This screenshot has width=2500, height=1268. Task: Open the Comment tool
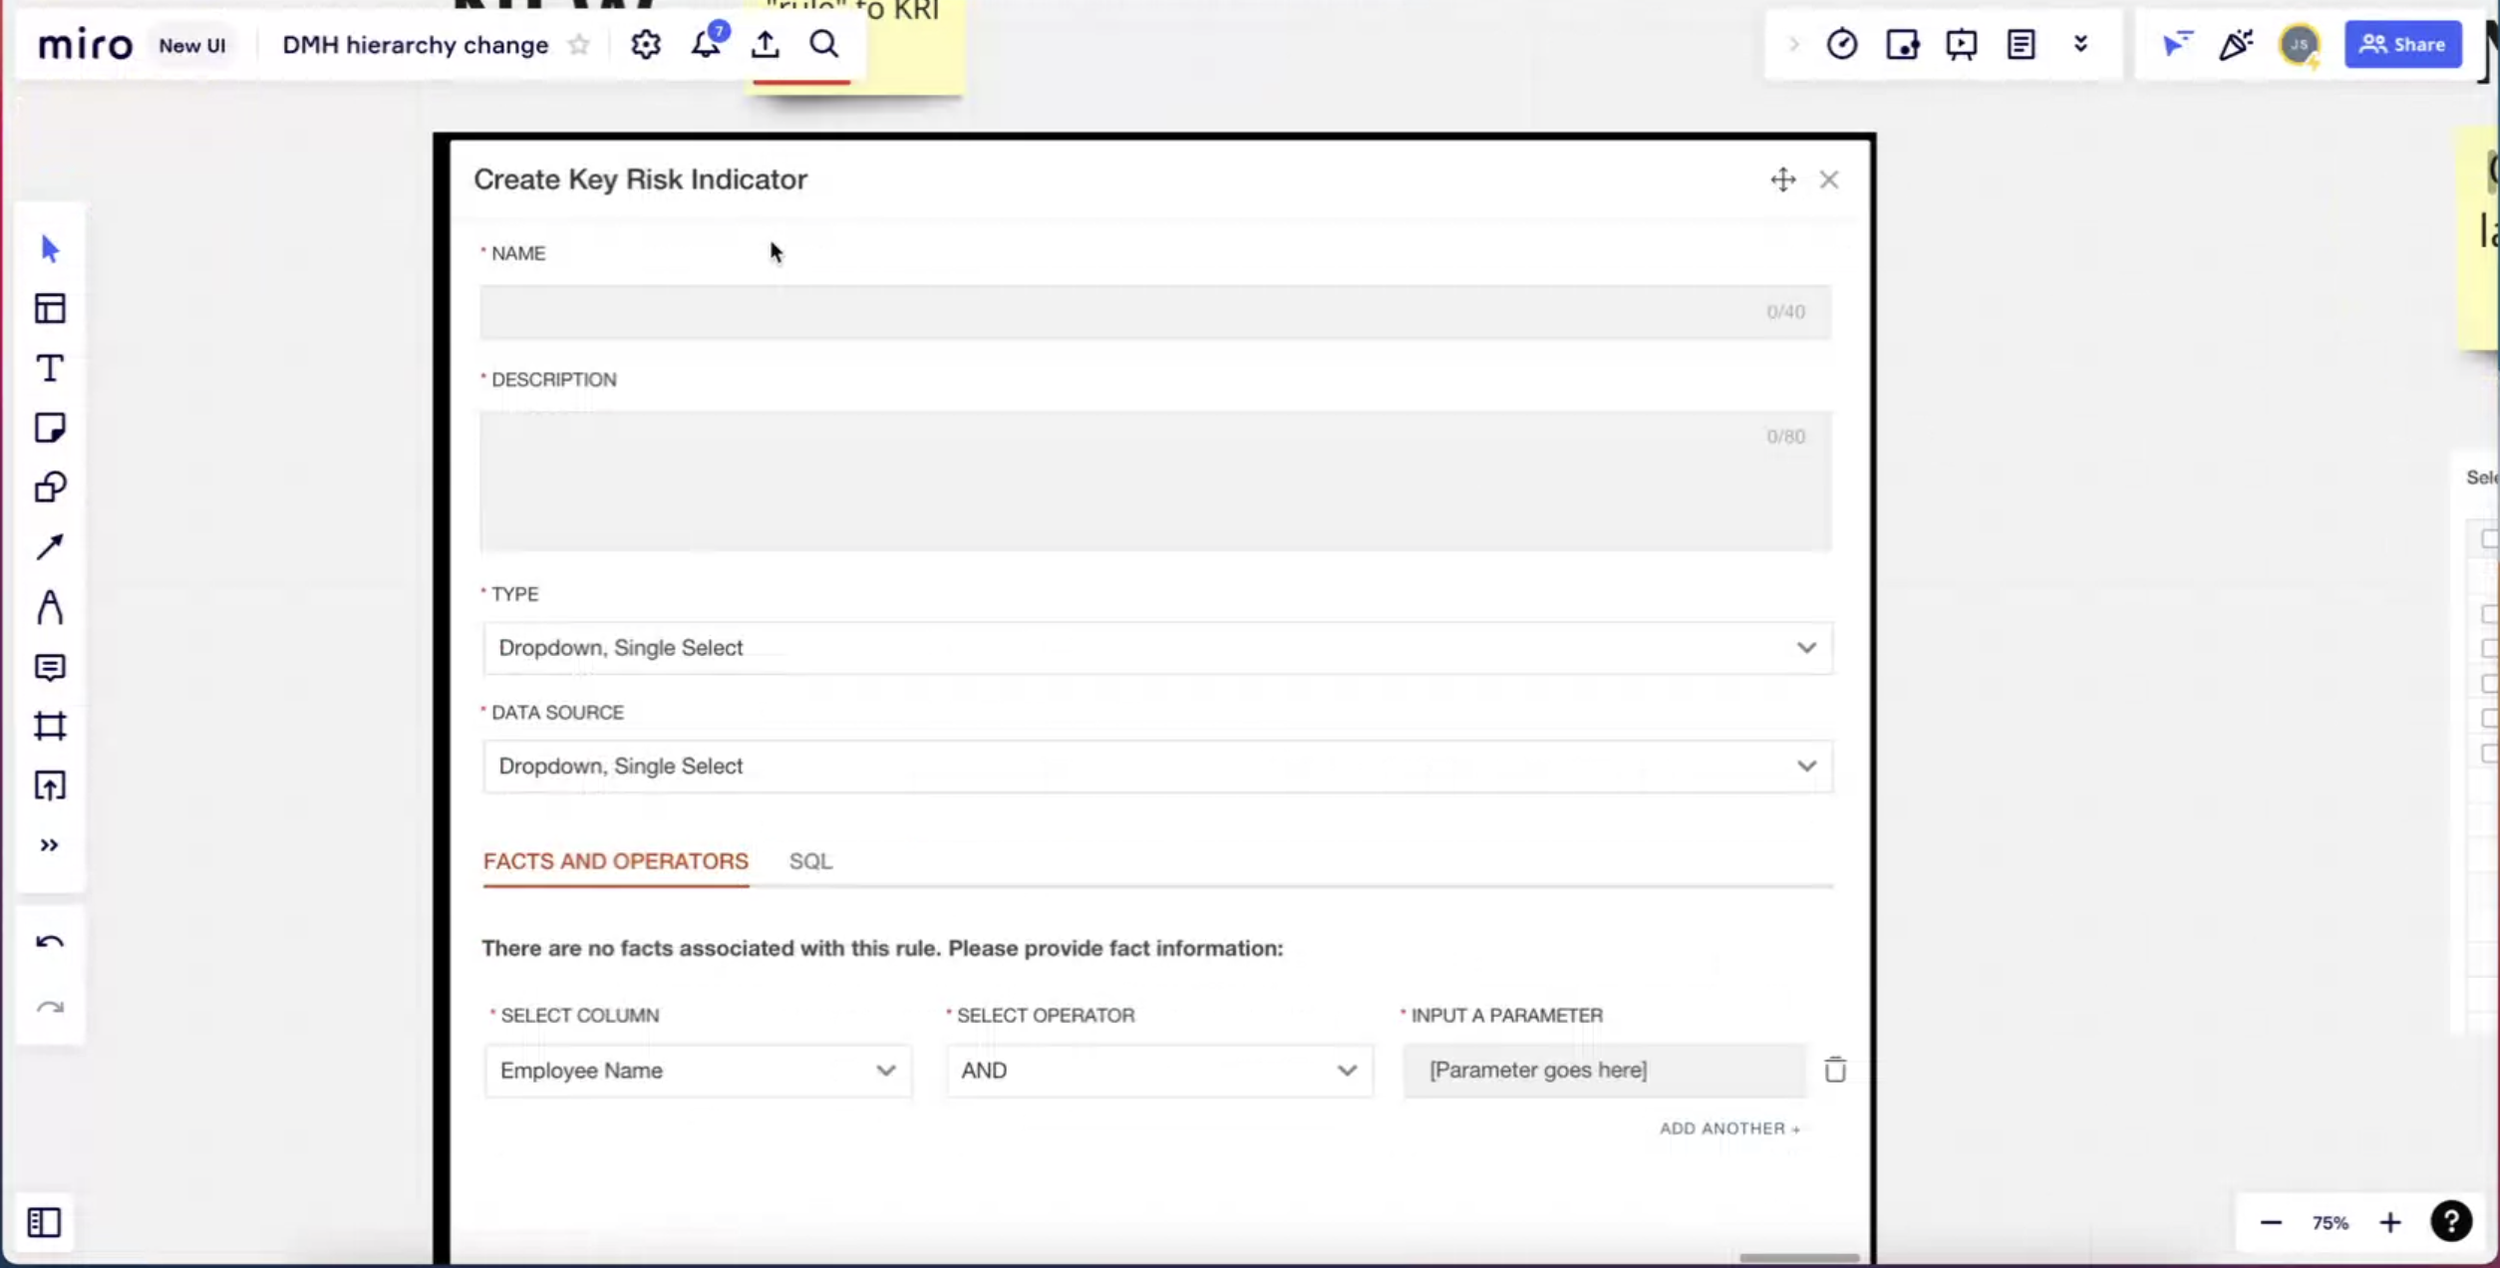pyautogui.click(x=50, y=667)
